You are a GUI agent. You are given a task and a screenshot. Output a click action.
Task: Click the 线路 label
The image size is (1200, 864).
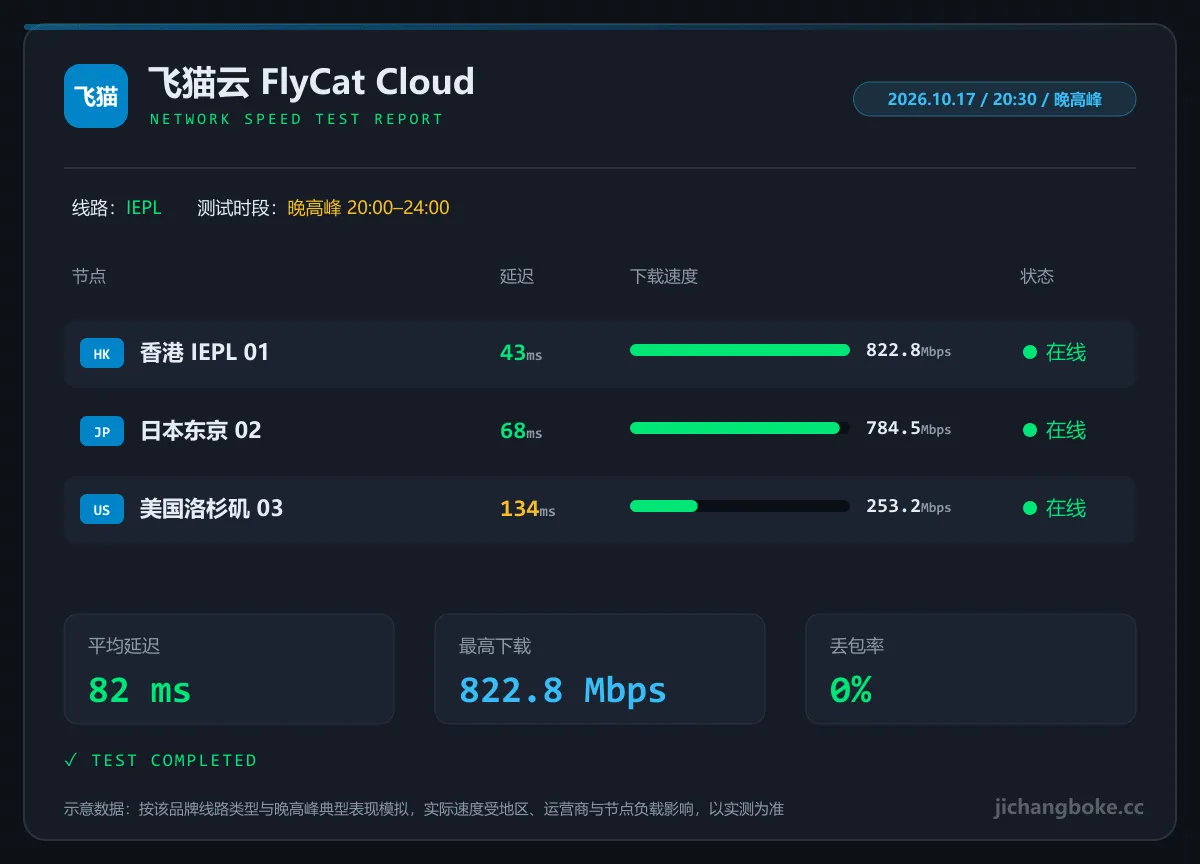[96, 208]
